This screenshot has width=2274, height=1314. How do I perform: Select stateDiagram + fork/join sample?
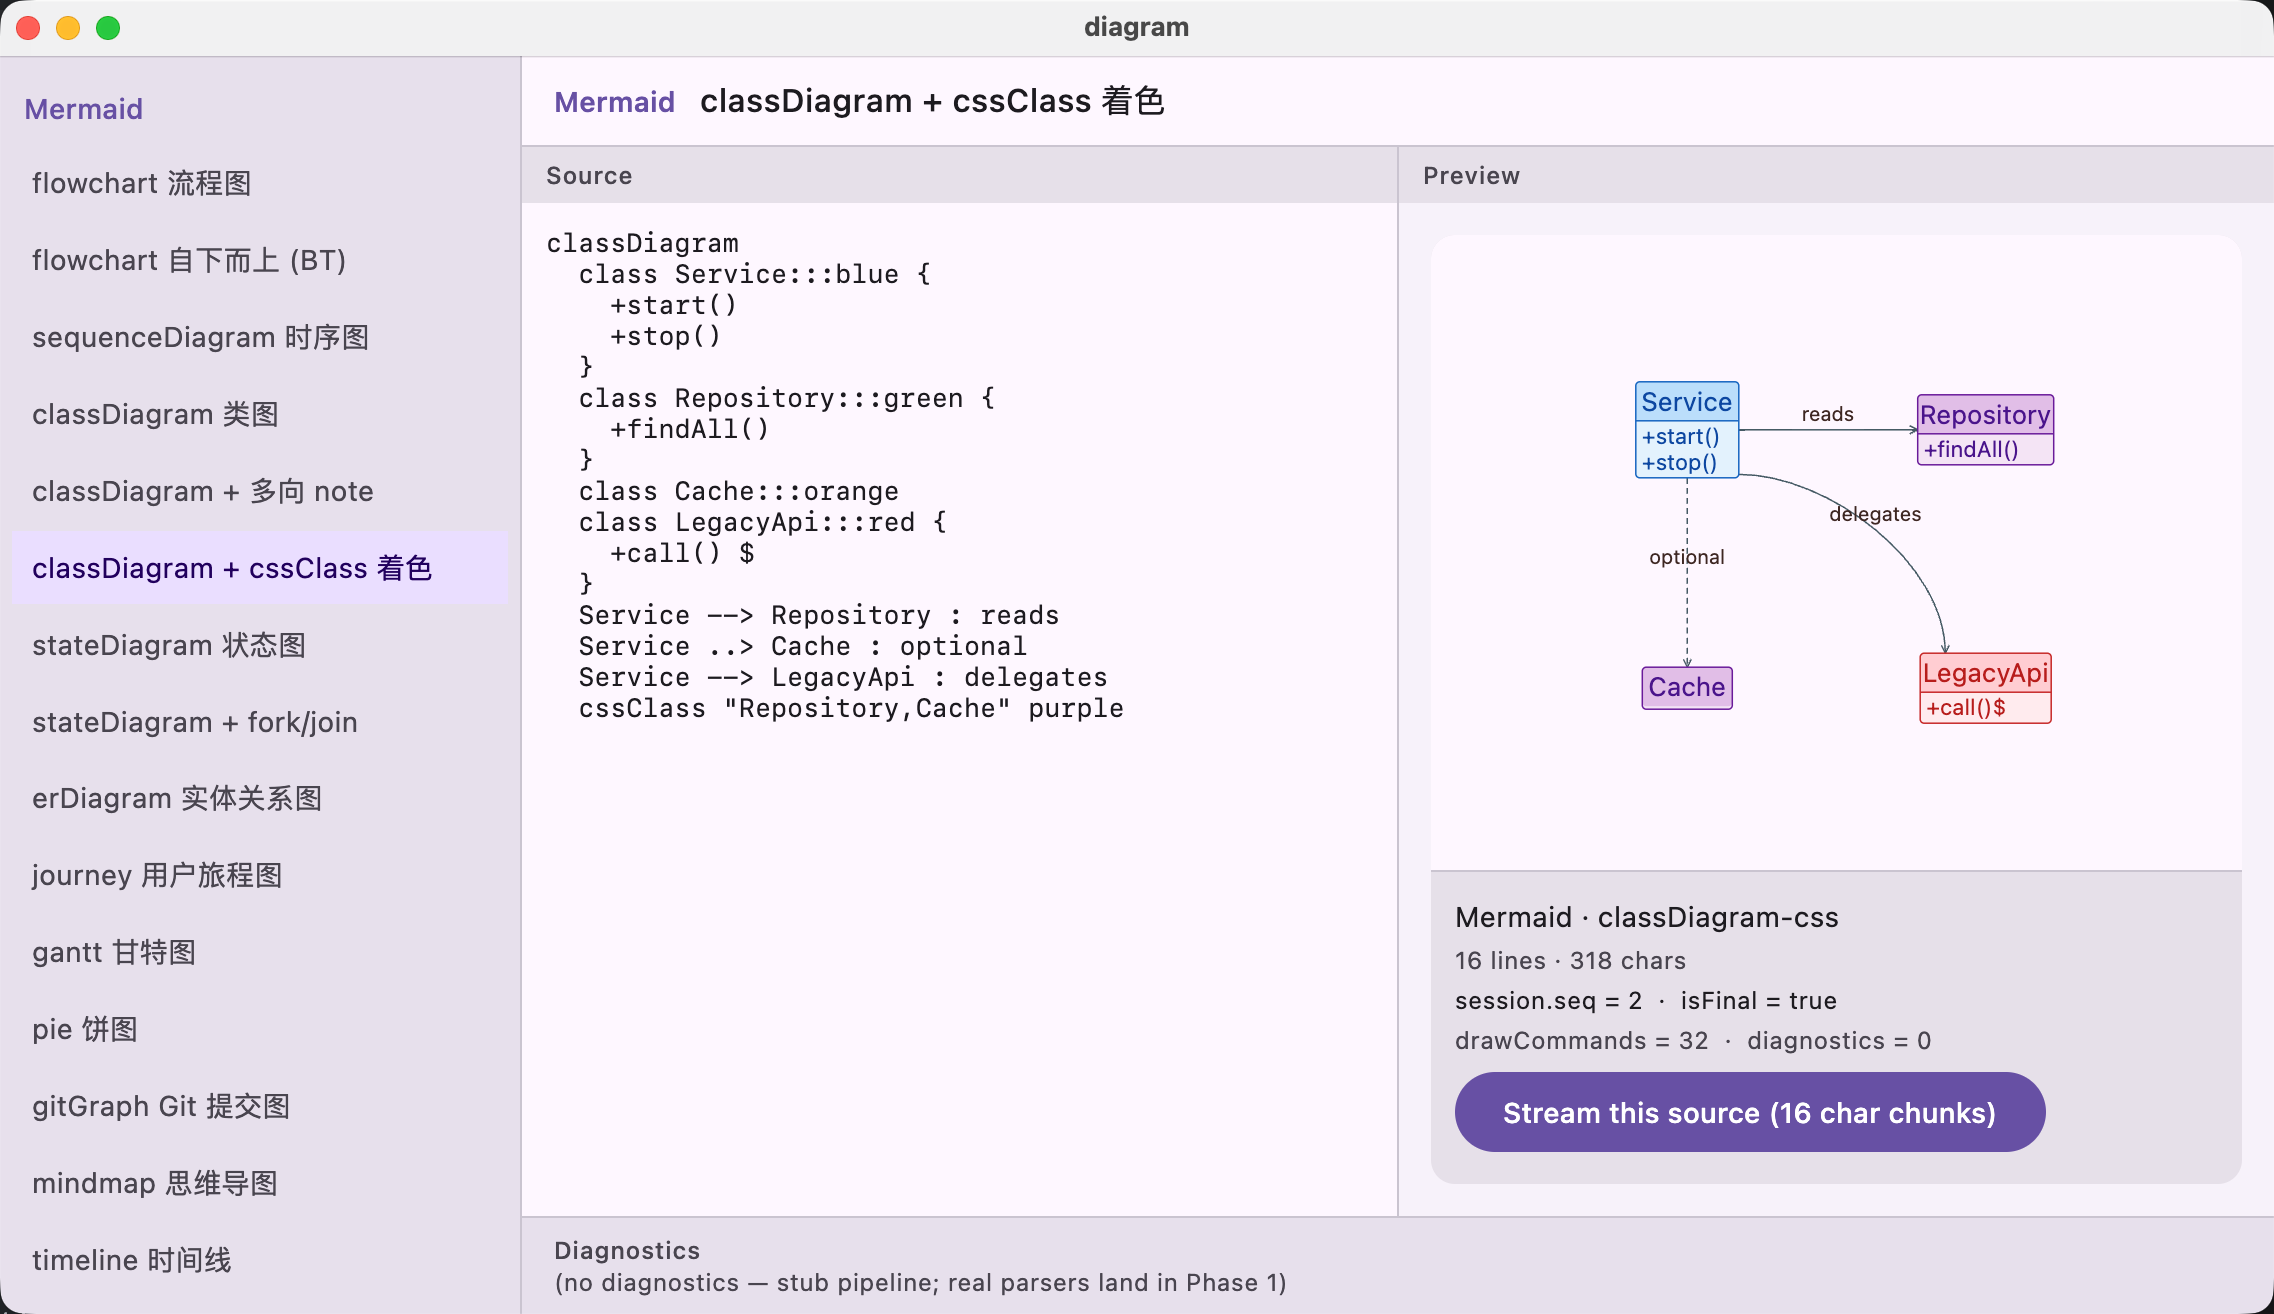[259, 722]
